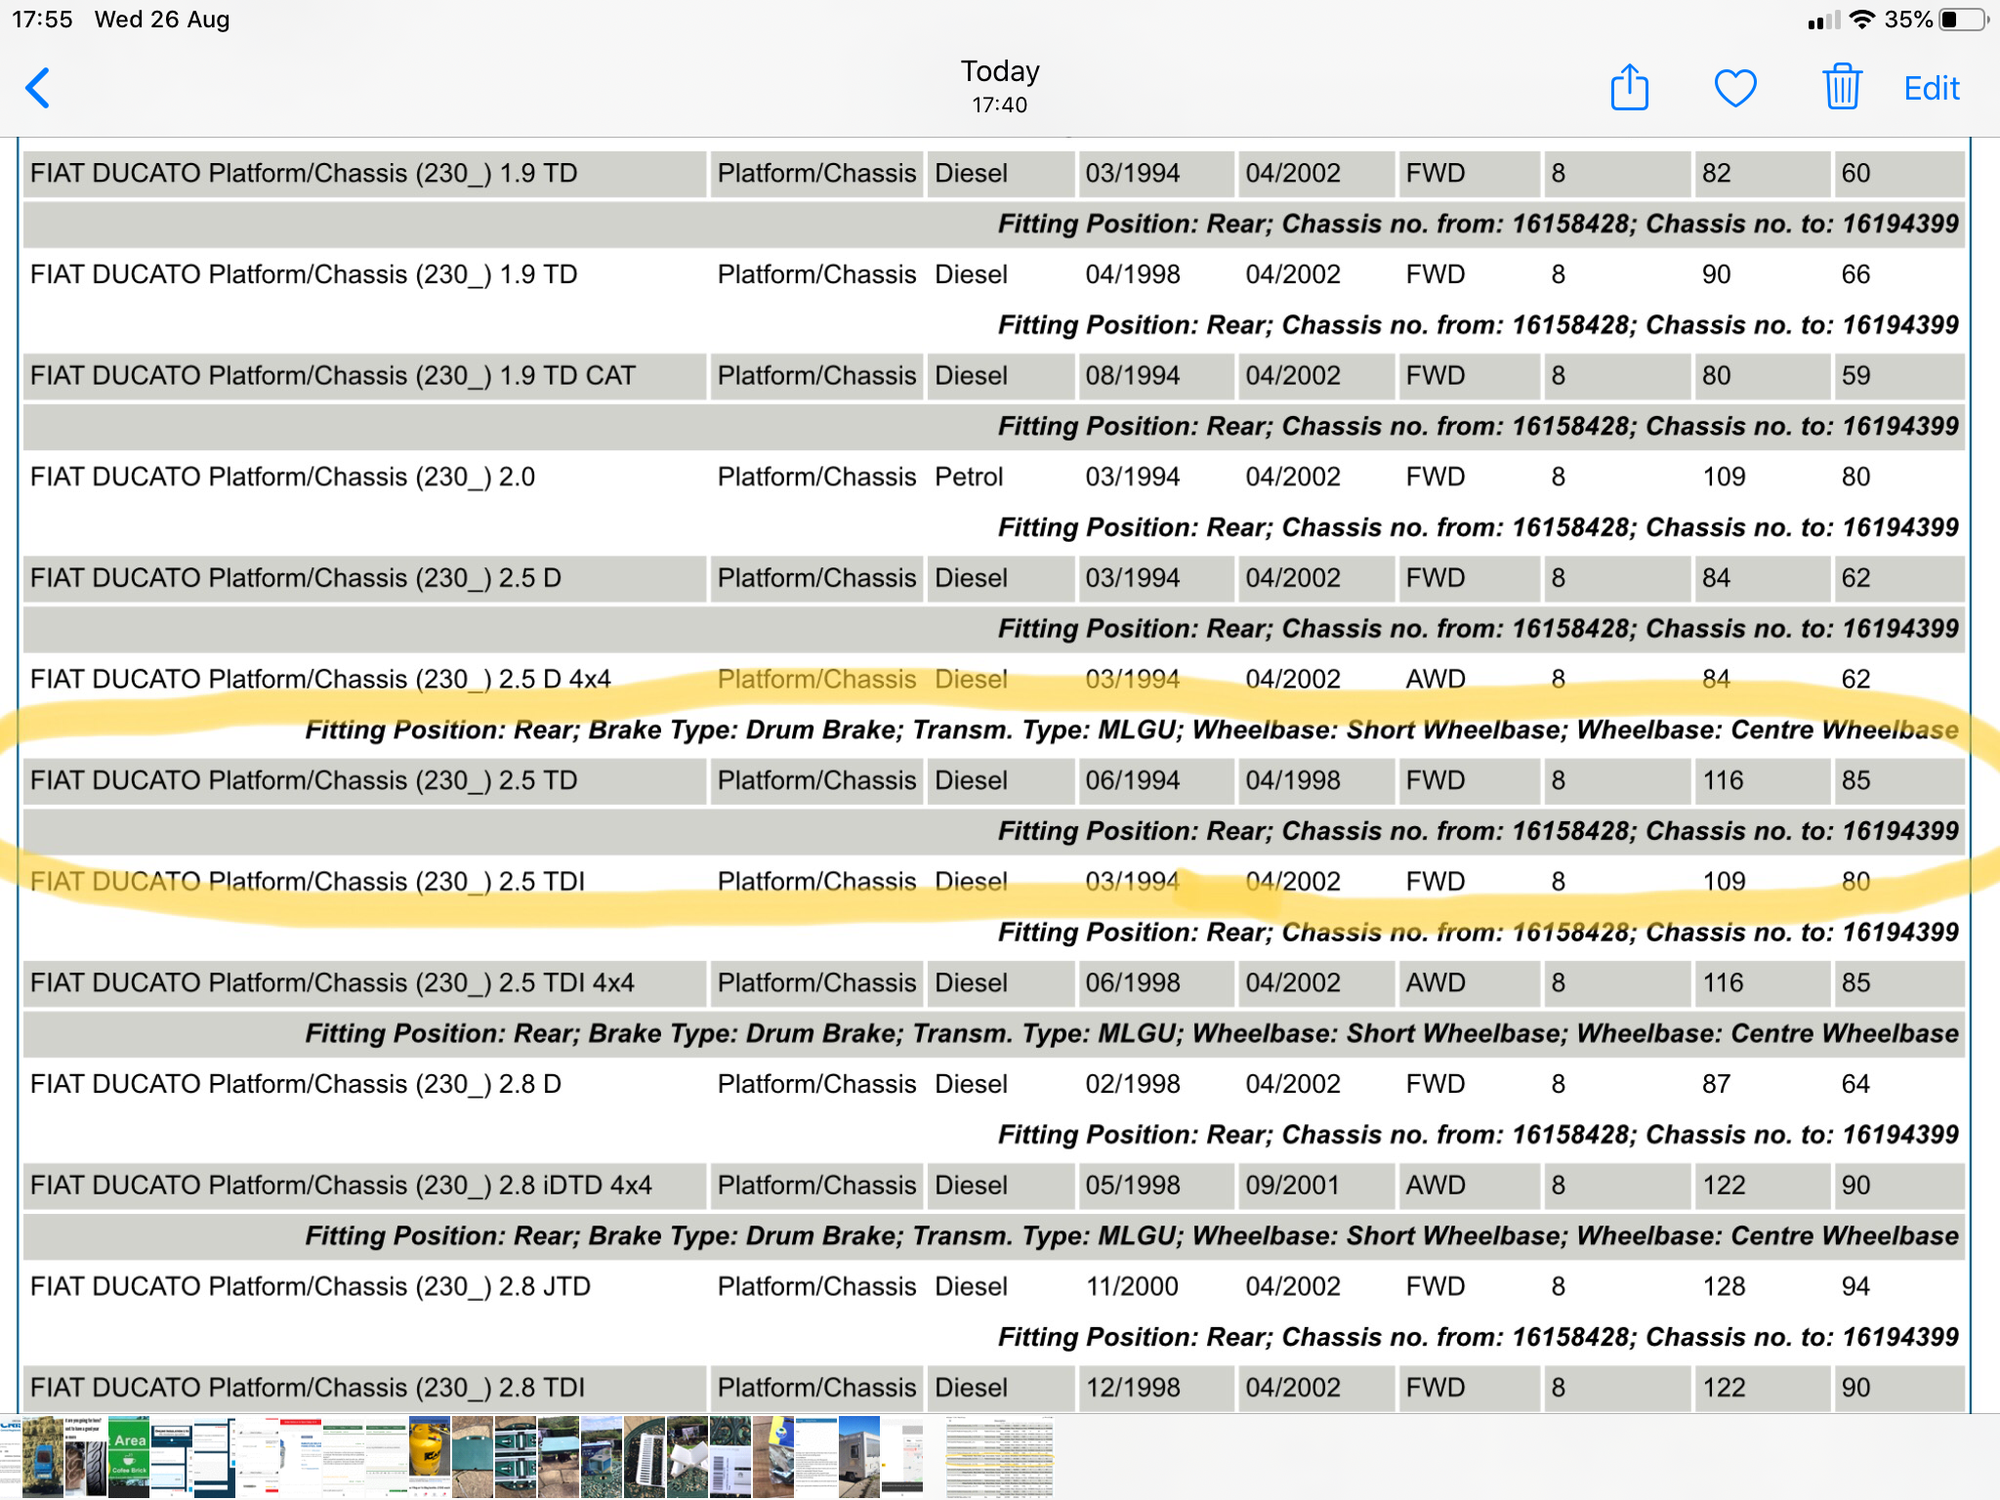
Task: Click 'FIAT DUCATO Platform/Chassis (230_) 2.5 D 4x4'
Action: (321, 679)
